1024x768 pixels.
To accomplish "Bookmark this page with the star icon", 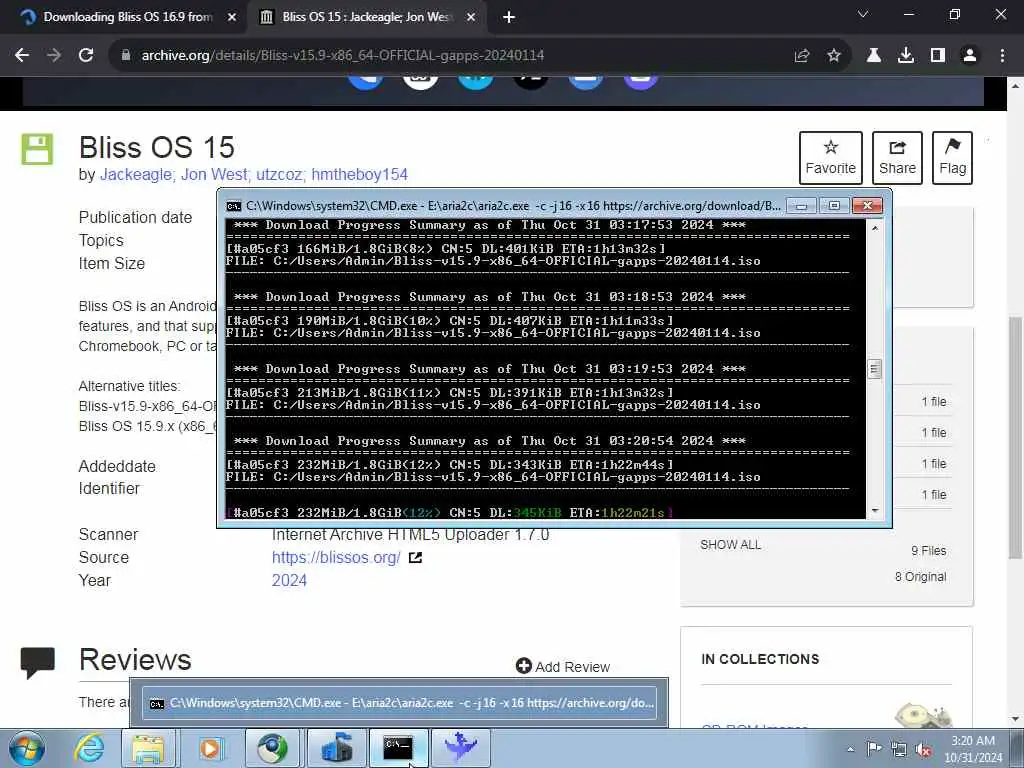I will (834, 56).
